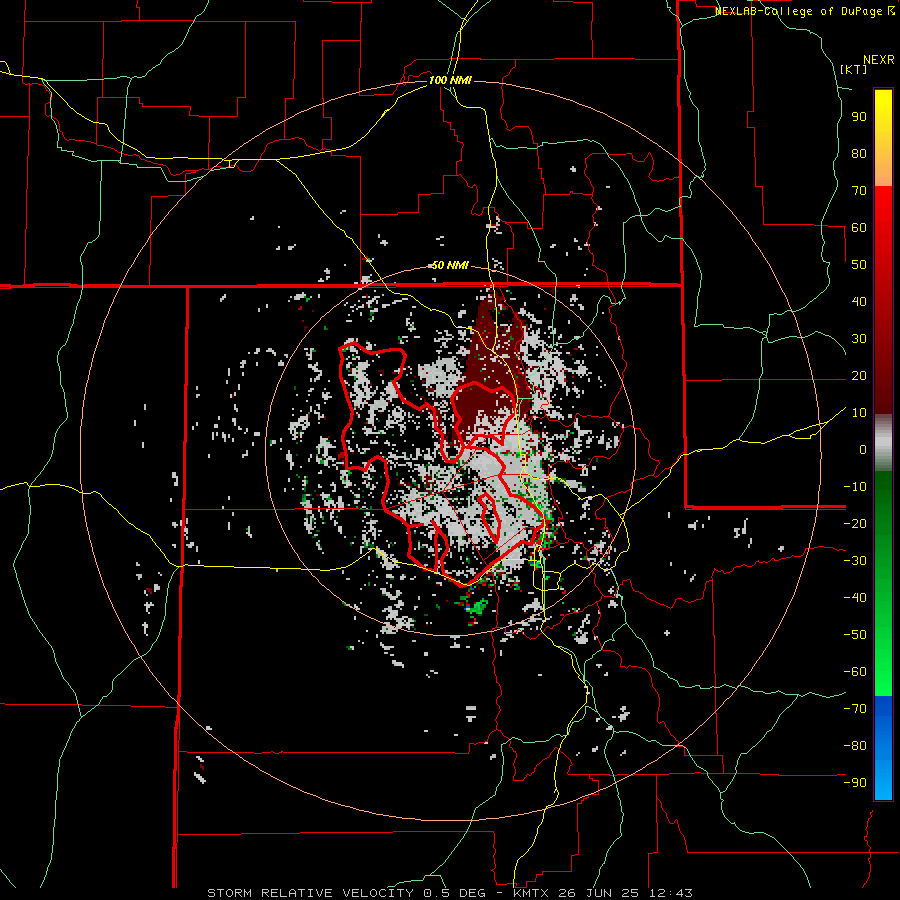Viewport: 900px width, 900px height.
Task: Click the orange segment of the color bar
Action: [x=883, y=169]
